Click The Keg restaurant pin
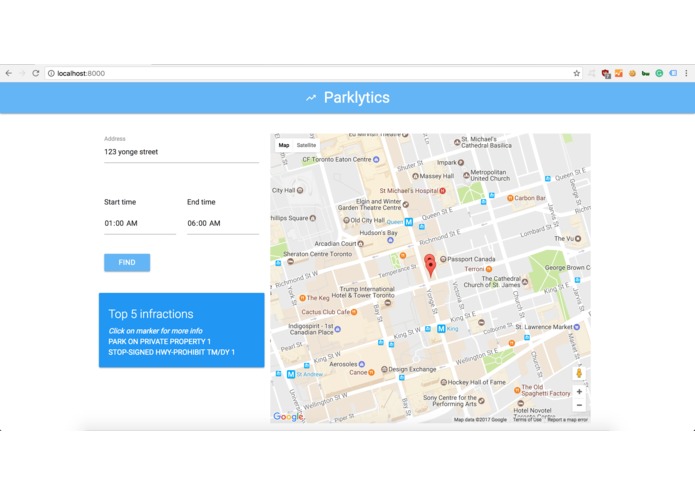Screen dimensions: 695x494 (x=303, y=298)
